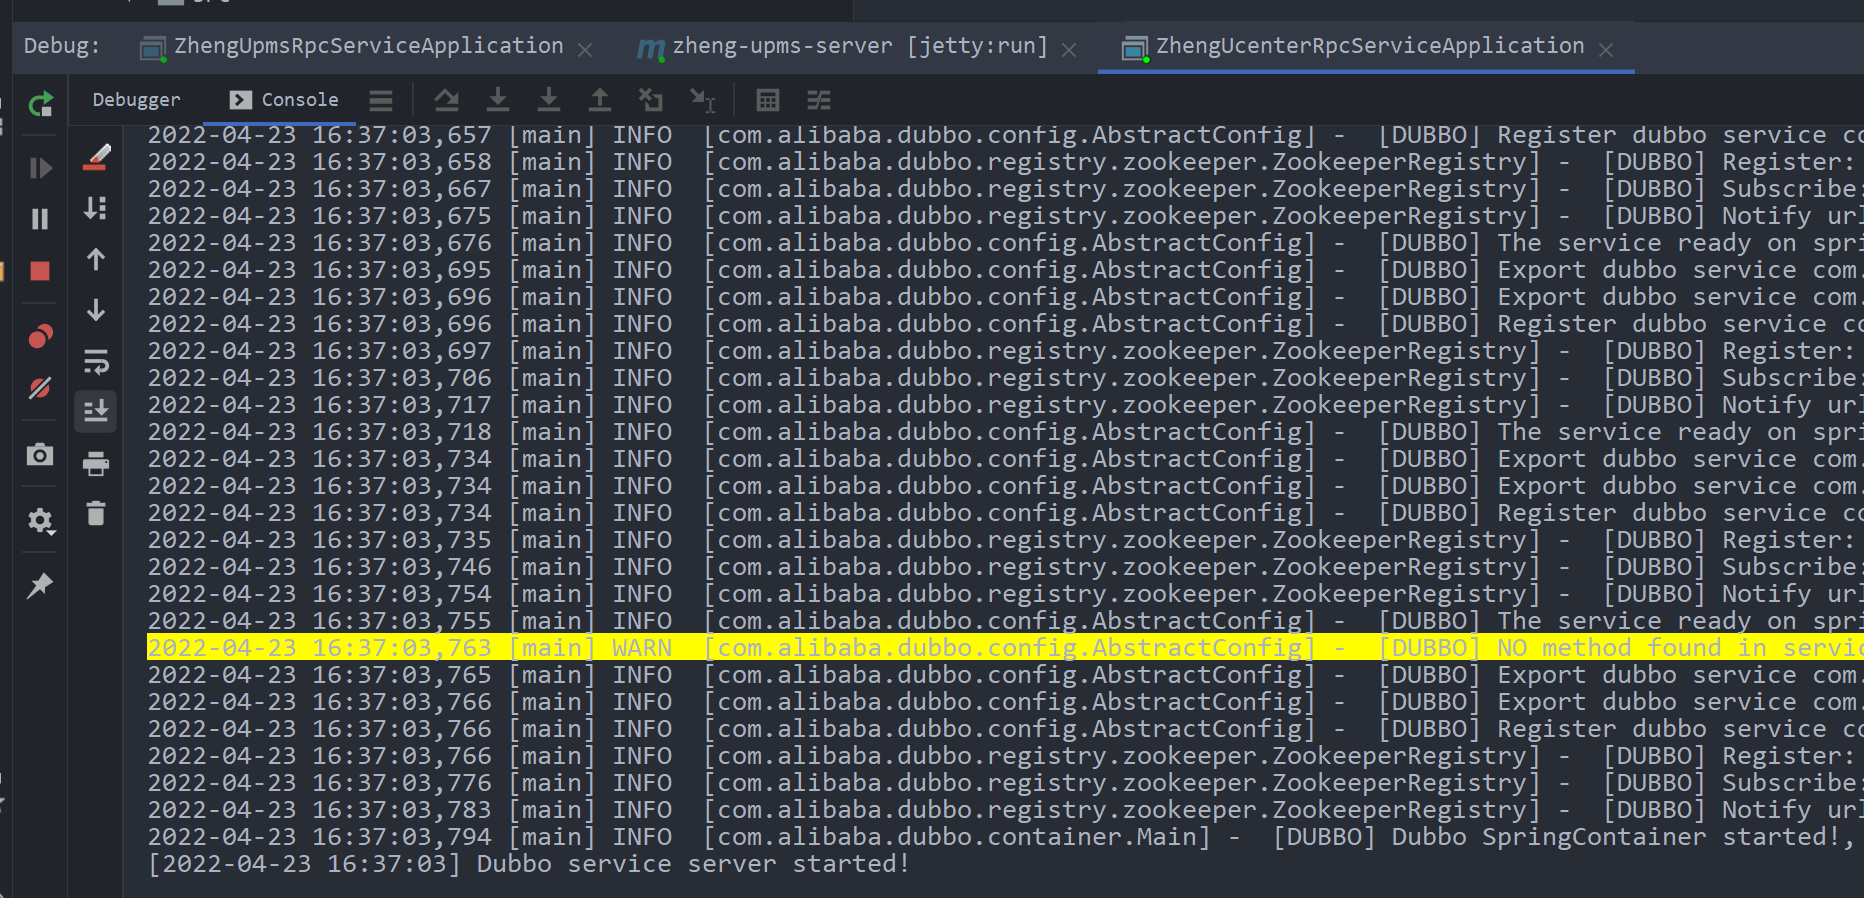Rerun the debug session with green arrow
This screenshot has height=898, width=1864.
40,104
